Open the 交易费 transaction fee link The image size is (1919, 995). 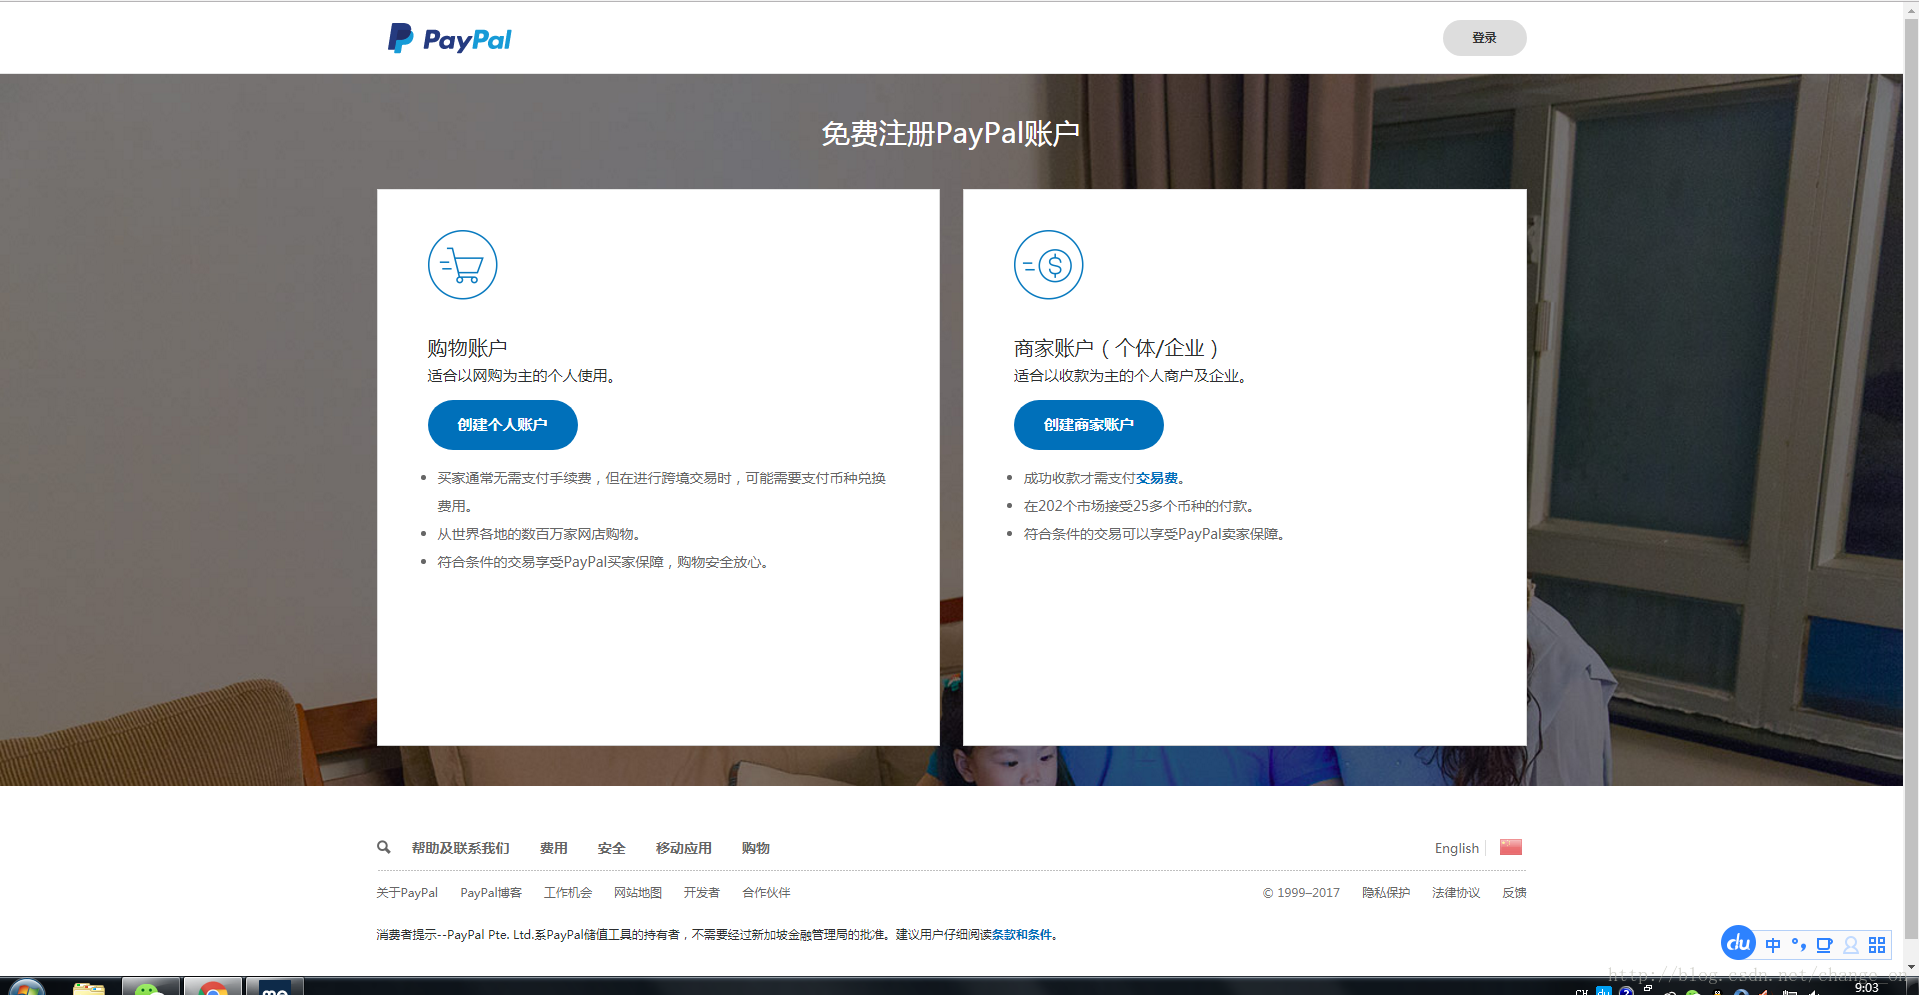point(1157,478)
